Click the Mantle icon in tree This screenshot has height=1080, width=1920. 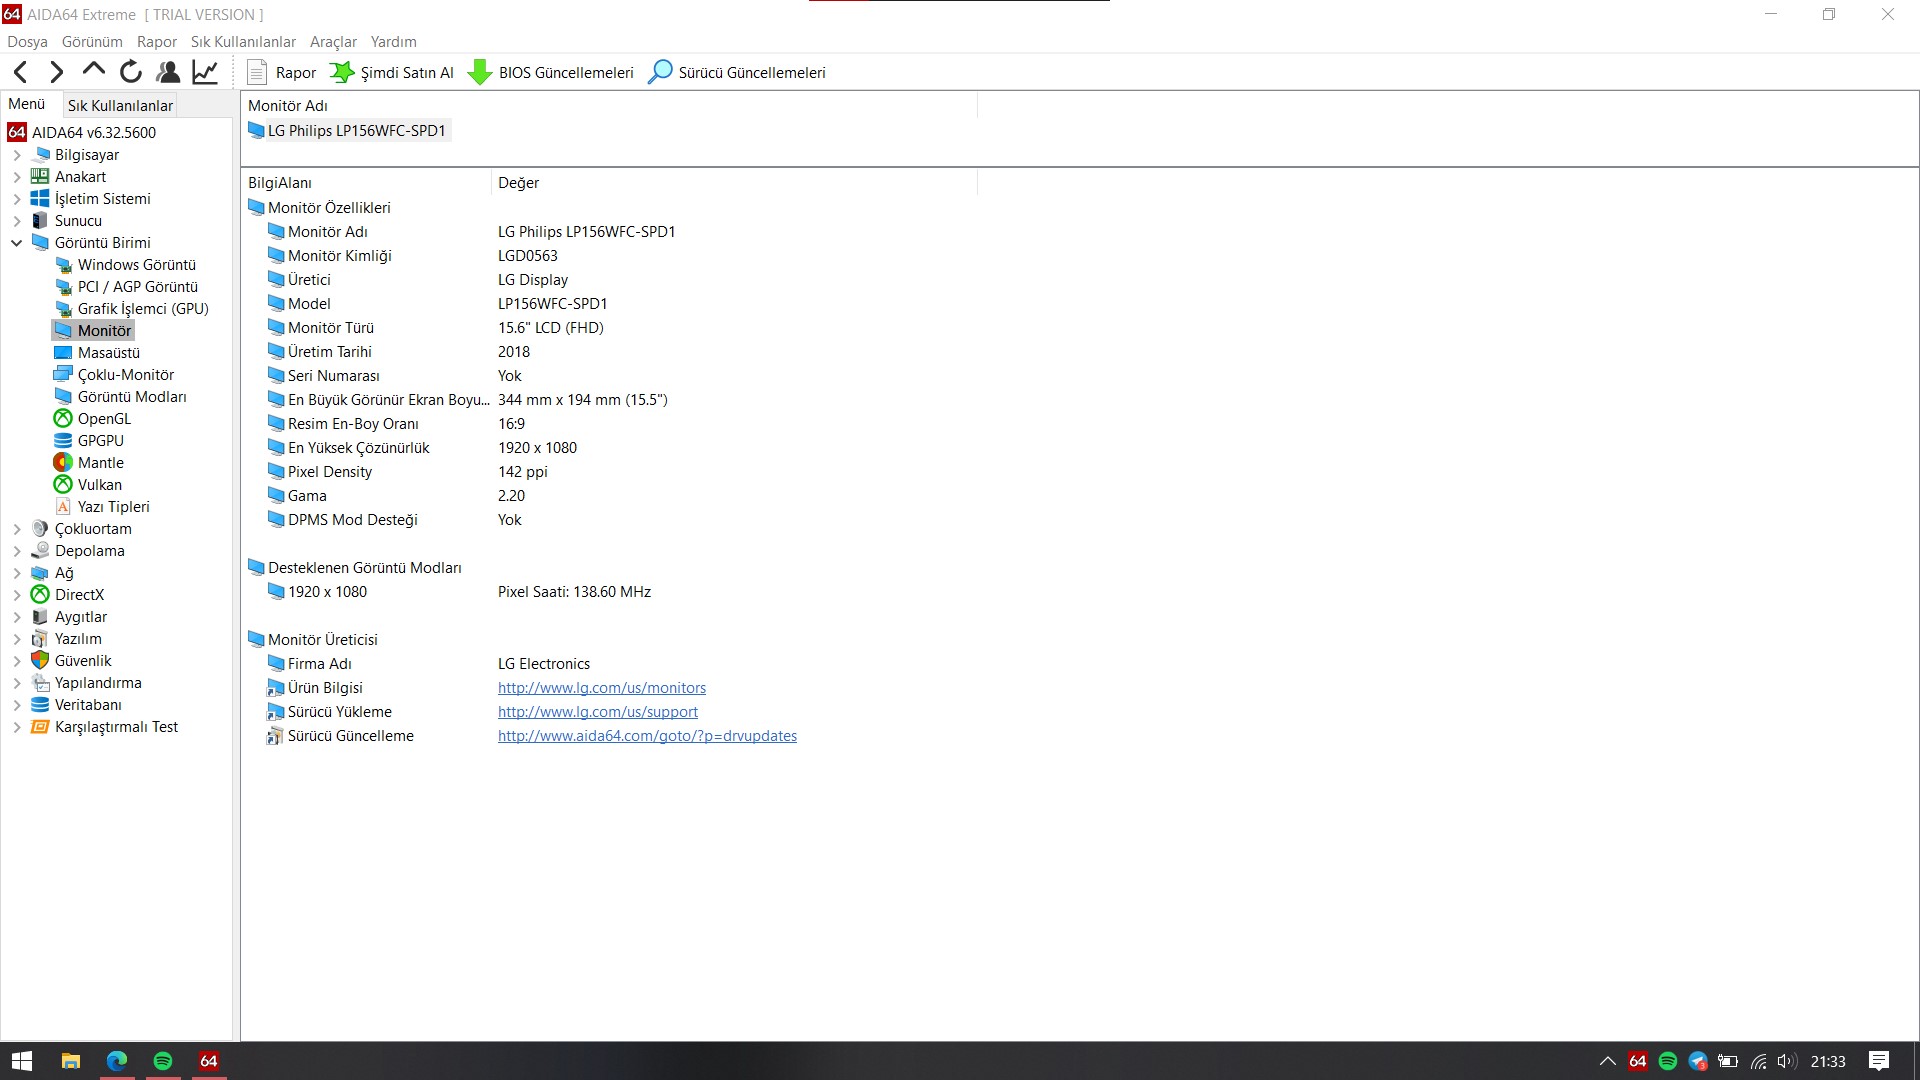63,463
